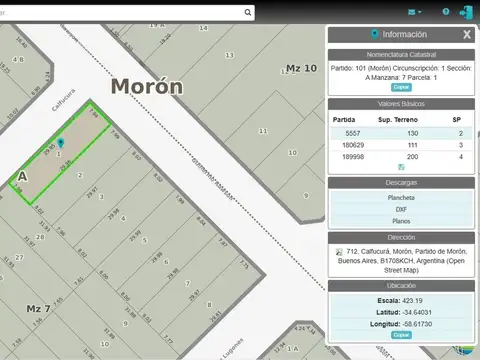The width and height of the screenshot is (480, 360).
Task: Click the Mz 7 block label
Action: (38, 309)
